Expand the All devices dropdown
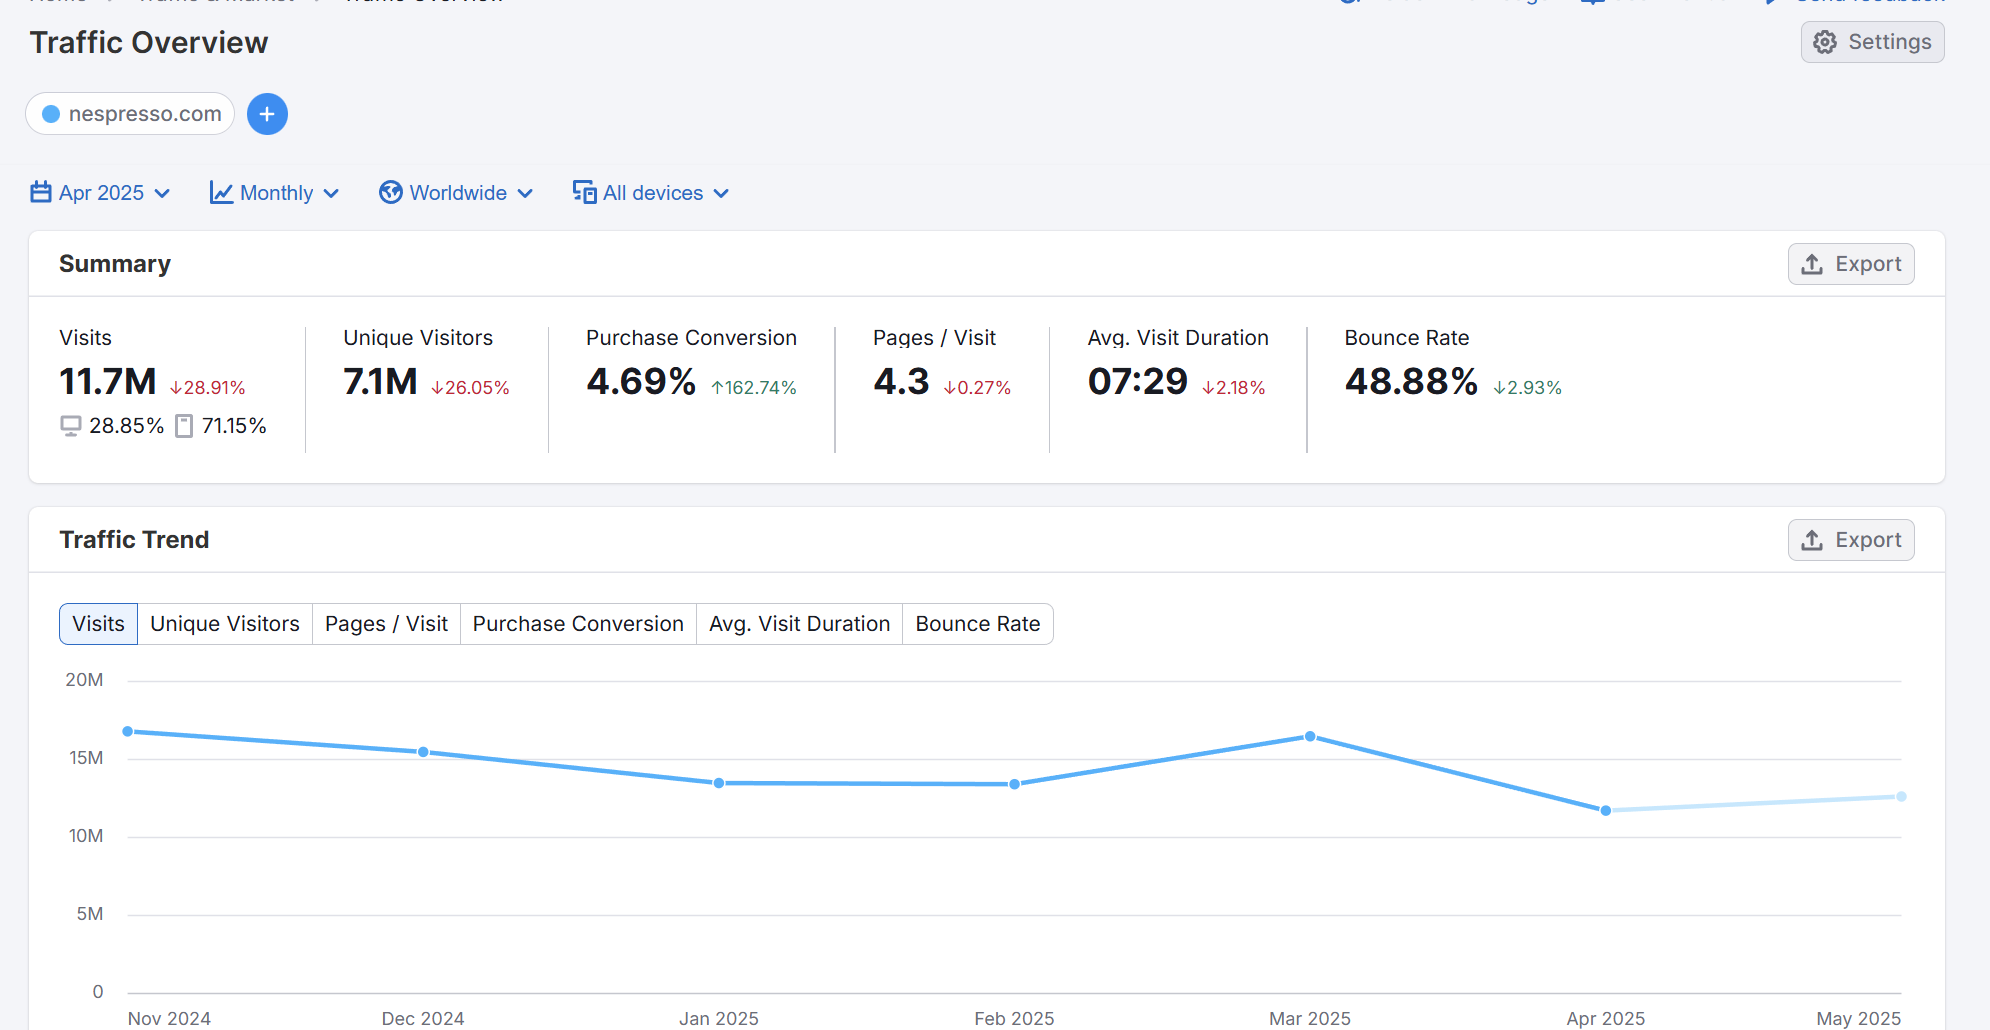 tap(653, 193)
